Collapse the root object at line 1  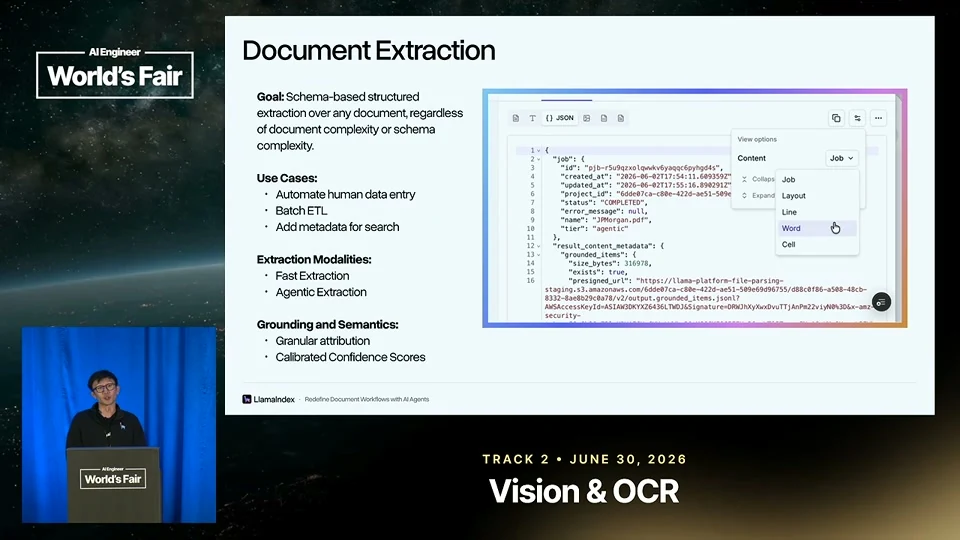pos(539,151)
